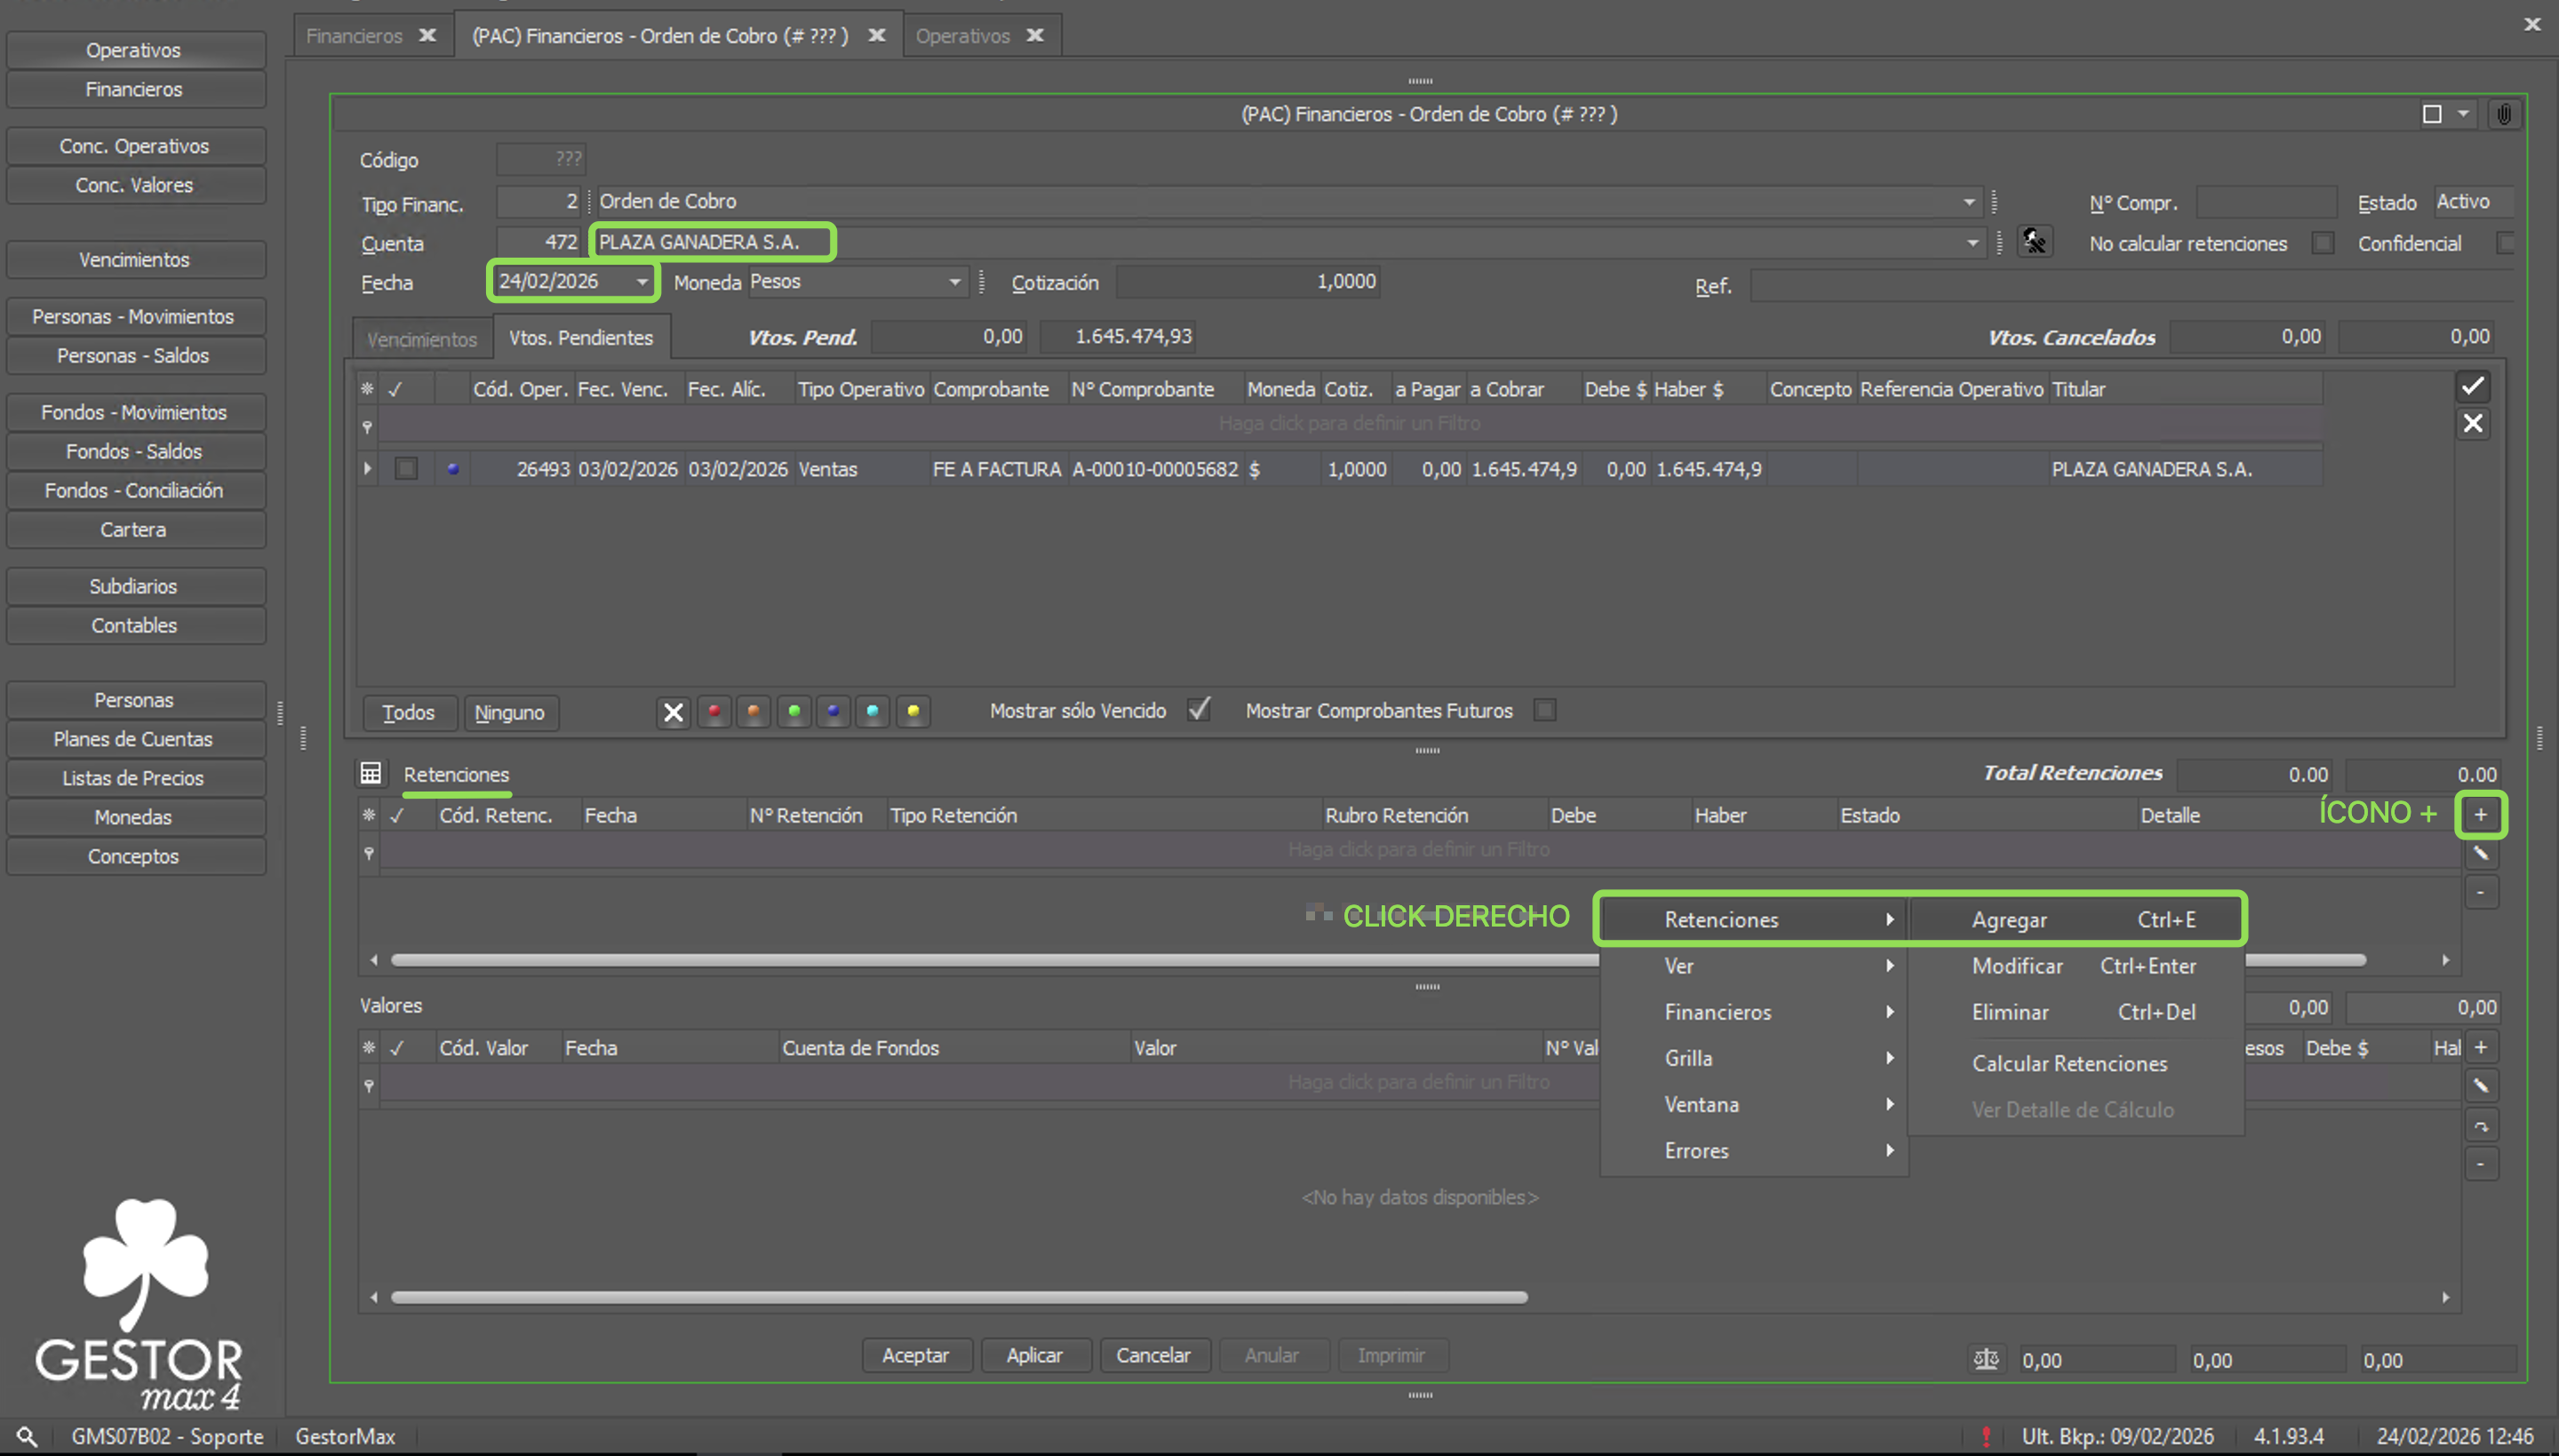Expand the Moneda Pesos dropdown

coord(954,282)
